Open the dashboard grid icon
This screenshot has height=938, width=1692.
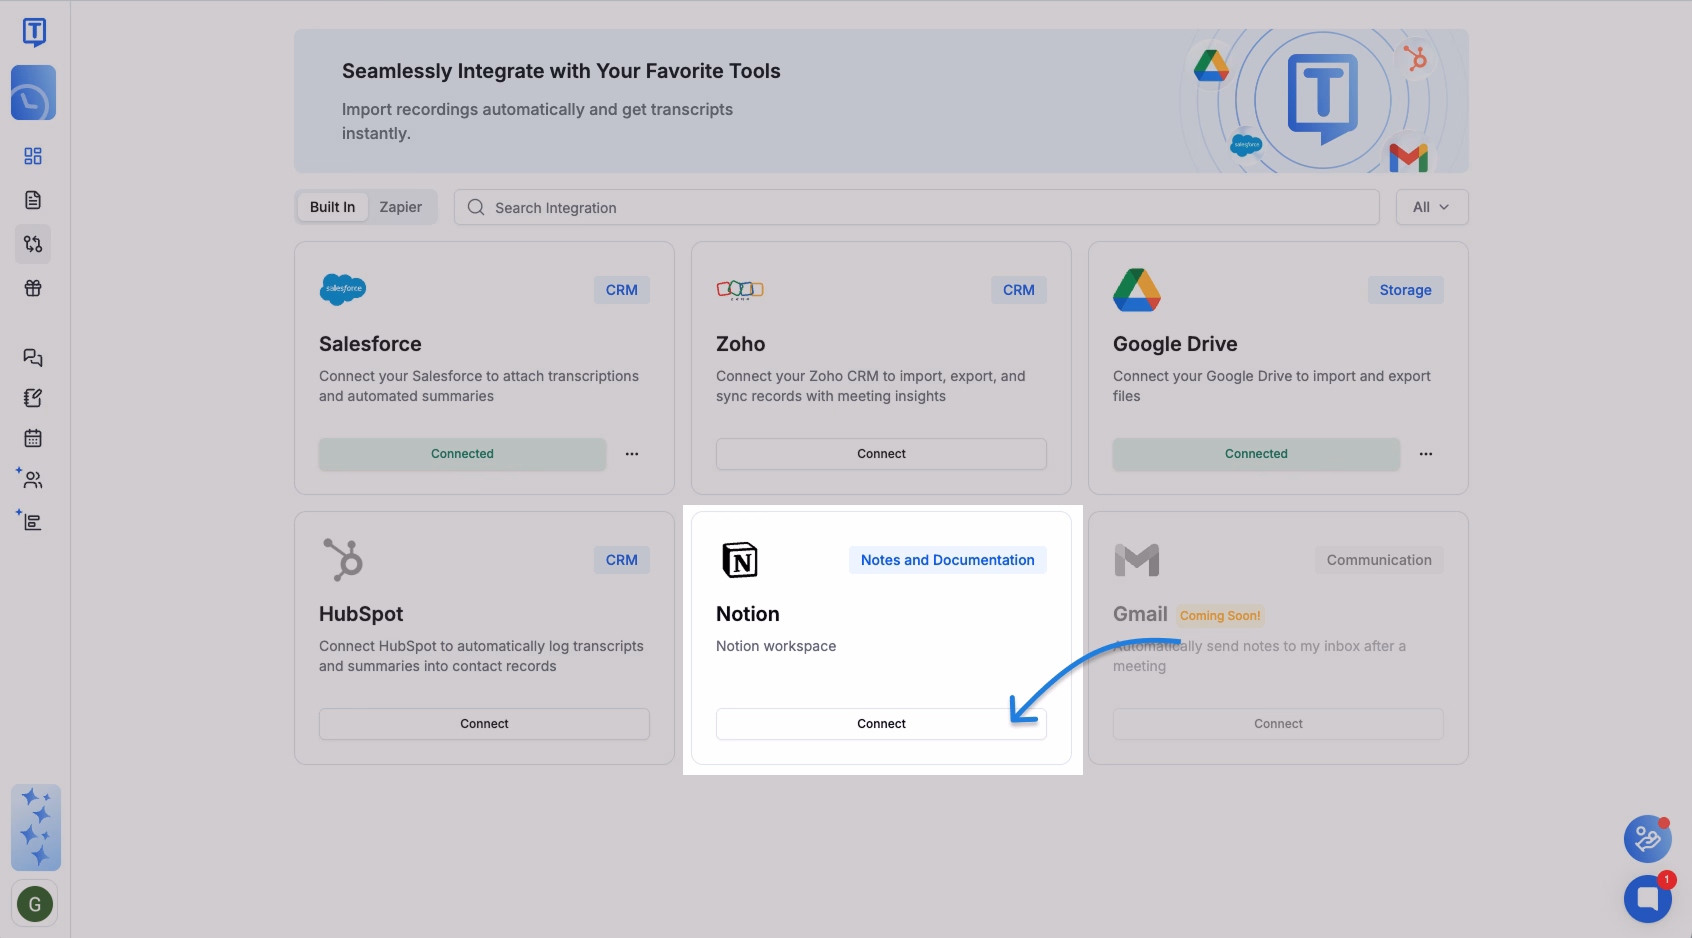point(33,156)
